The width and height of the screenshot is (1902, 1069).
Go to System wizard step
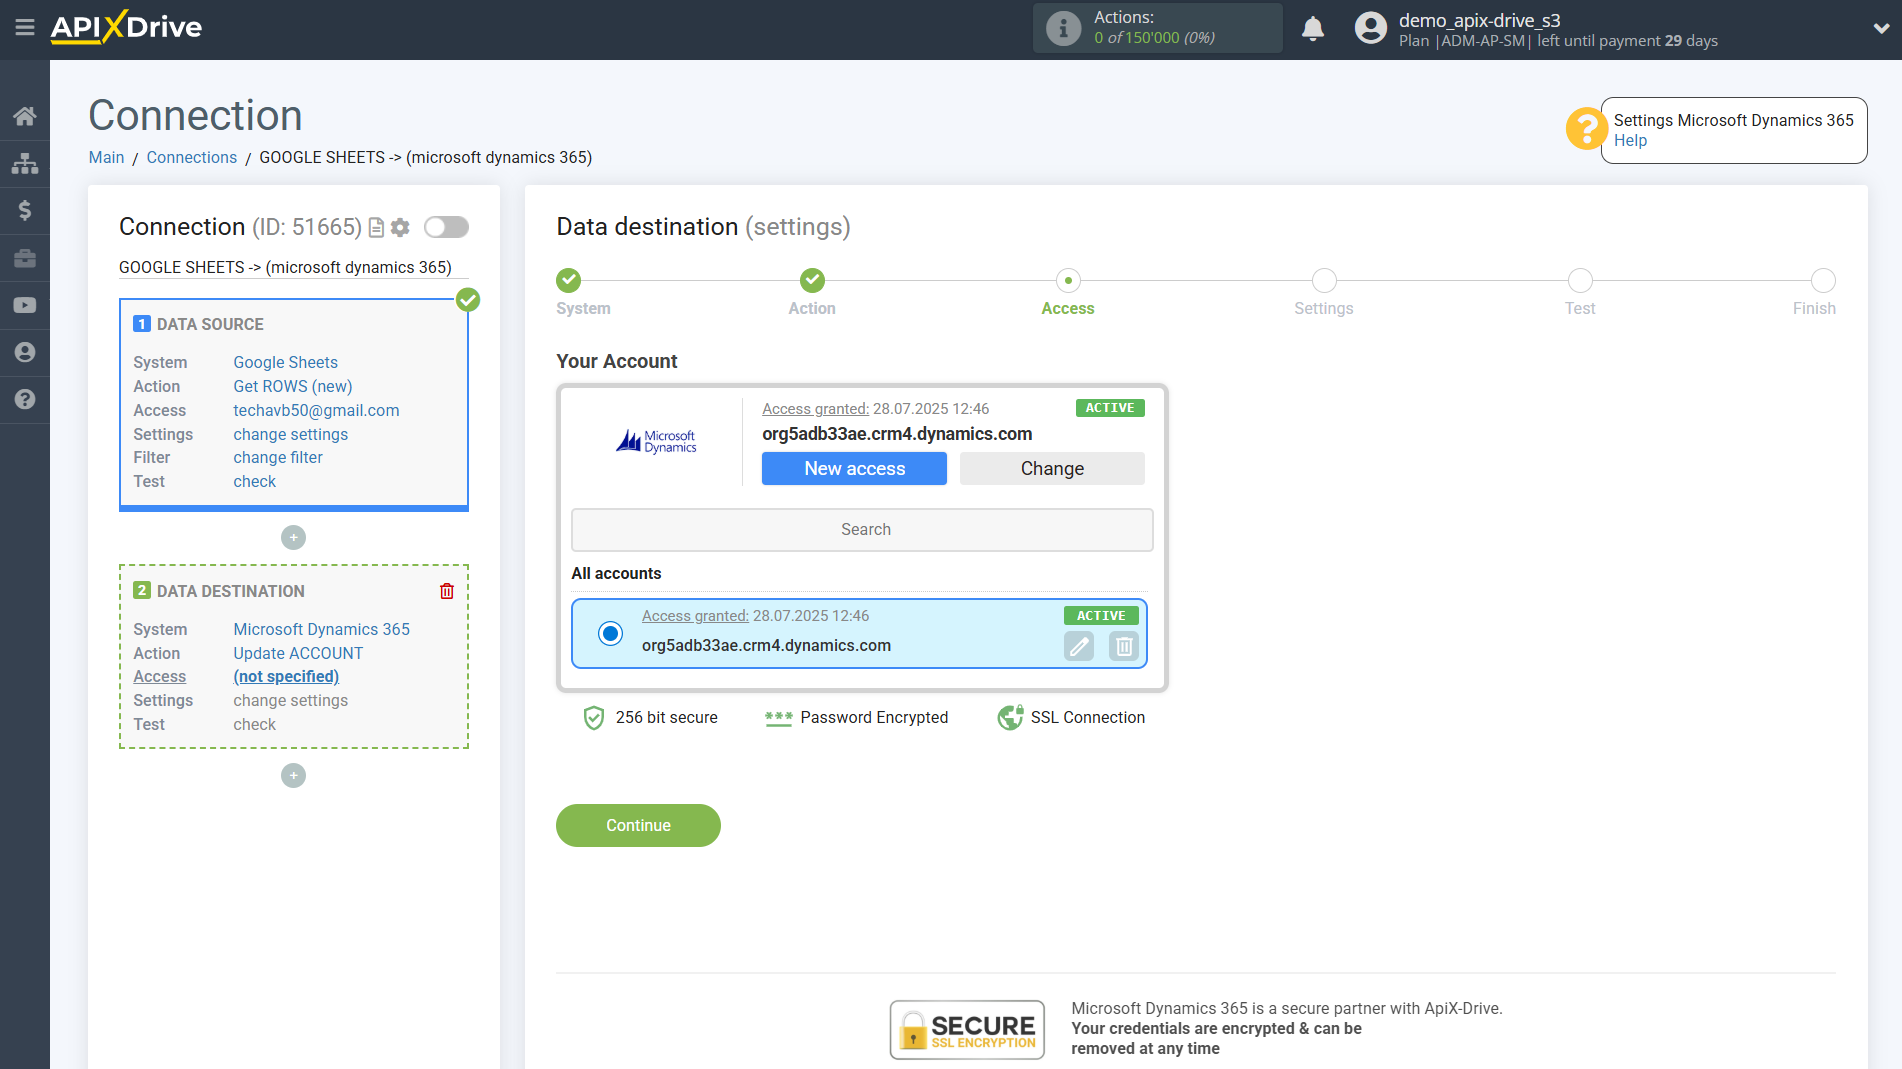[x=569, y=280]
